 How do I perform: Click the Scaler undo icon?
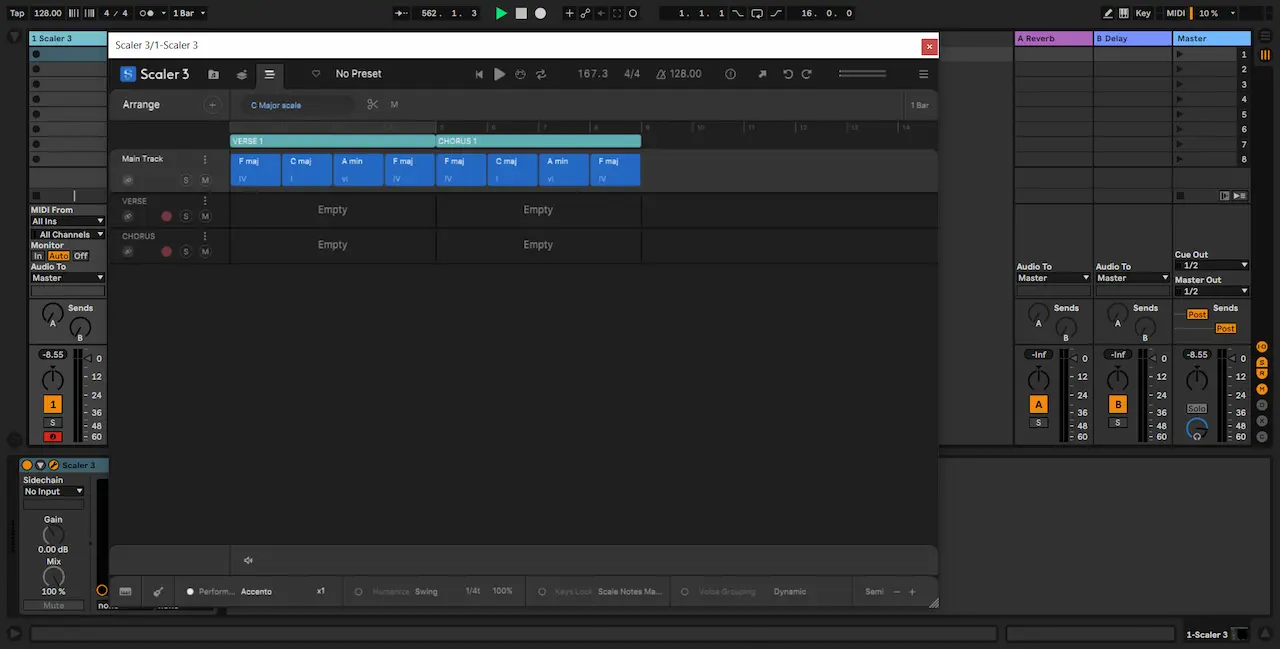788,74
